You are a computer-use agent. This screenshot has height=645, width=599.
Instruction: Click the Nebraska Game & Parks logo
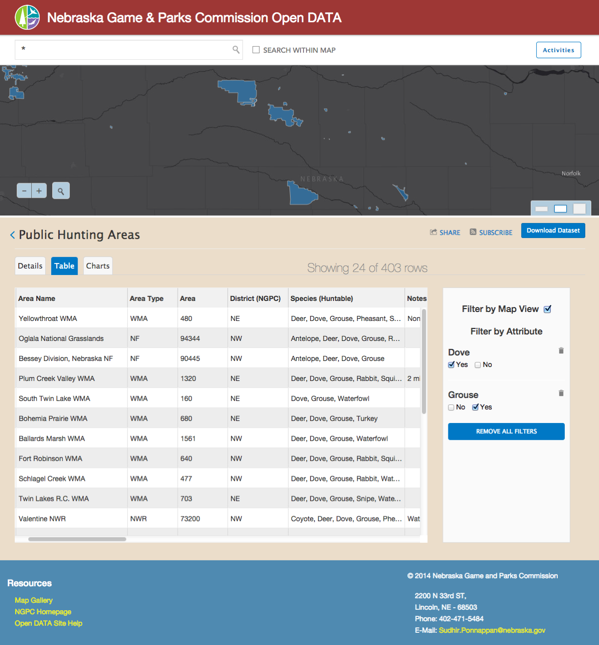pos(27,17)
